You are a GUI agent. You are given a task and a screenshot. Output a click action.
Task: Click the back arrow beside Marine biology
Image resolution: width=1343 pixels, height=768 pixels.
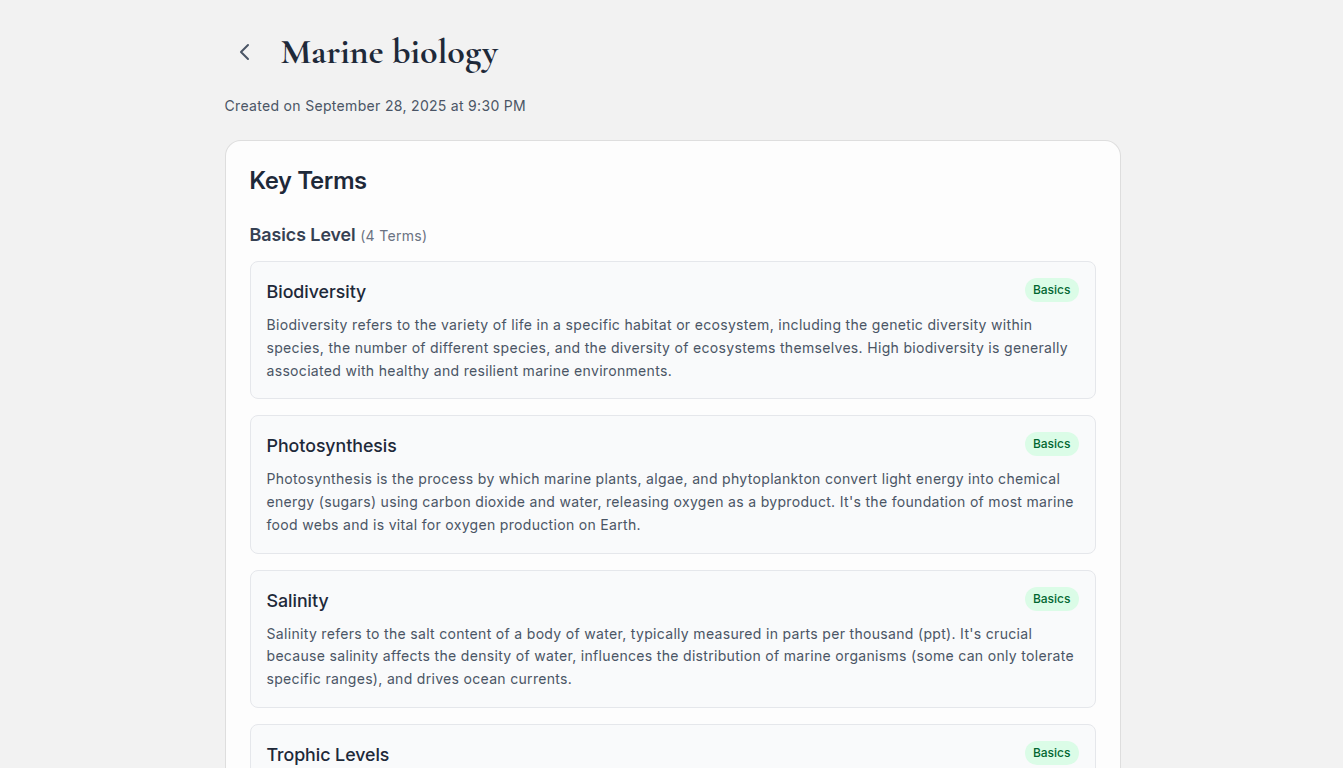click(x=245, y=52)
